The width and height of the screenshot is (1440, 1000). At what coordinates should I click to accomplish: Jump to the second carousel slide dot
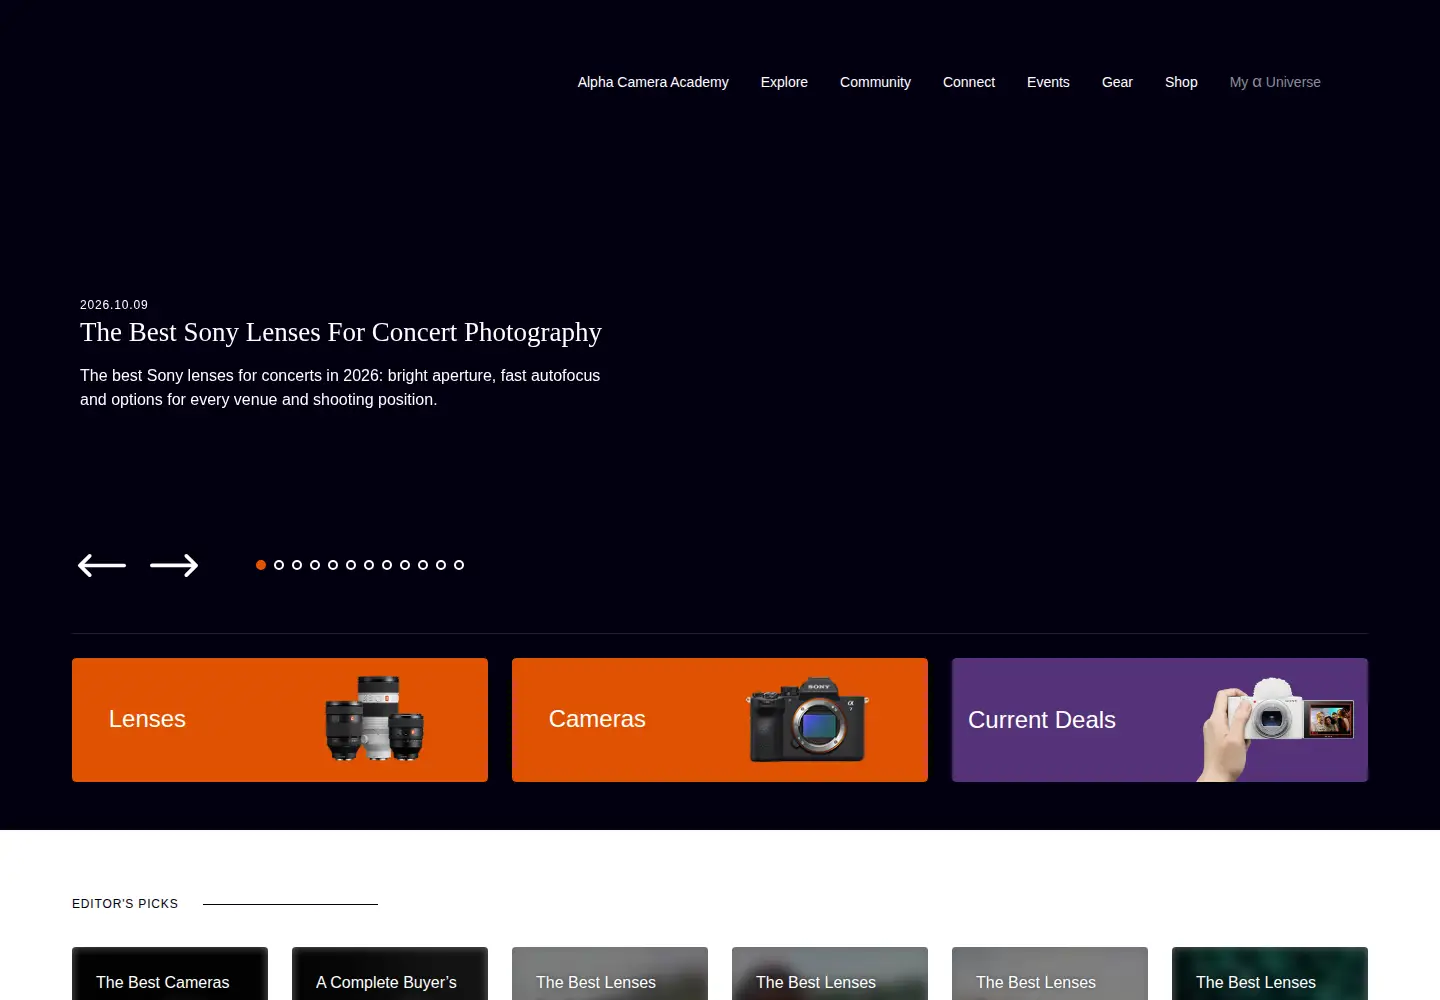279,565
